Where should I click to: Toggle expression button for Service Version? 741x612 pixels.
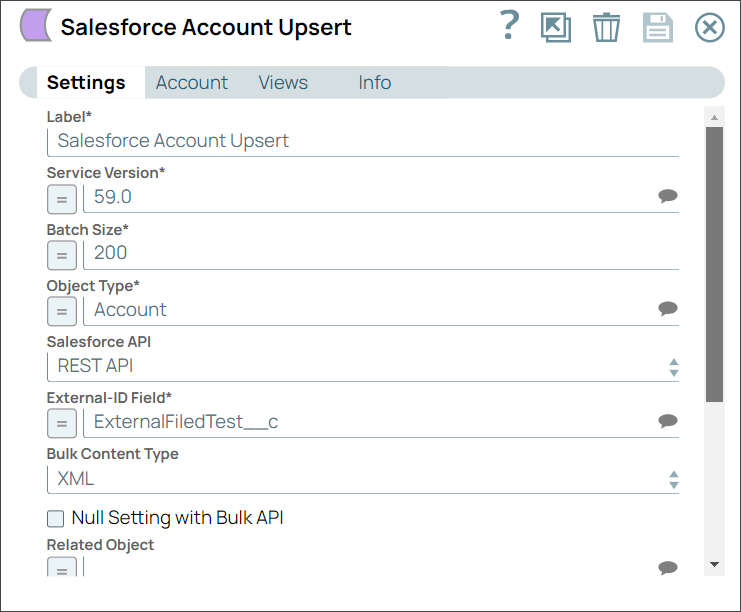point(62,199)
